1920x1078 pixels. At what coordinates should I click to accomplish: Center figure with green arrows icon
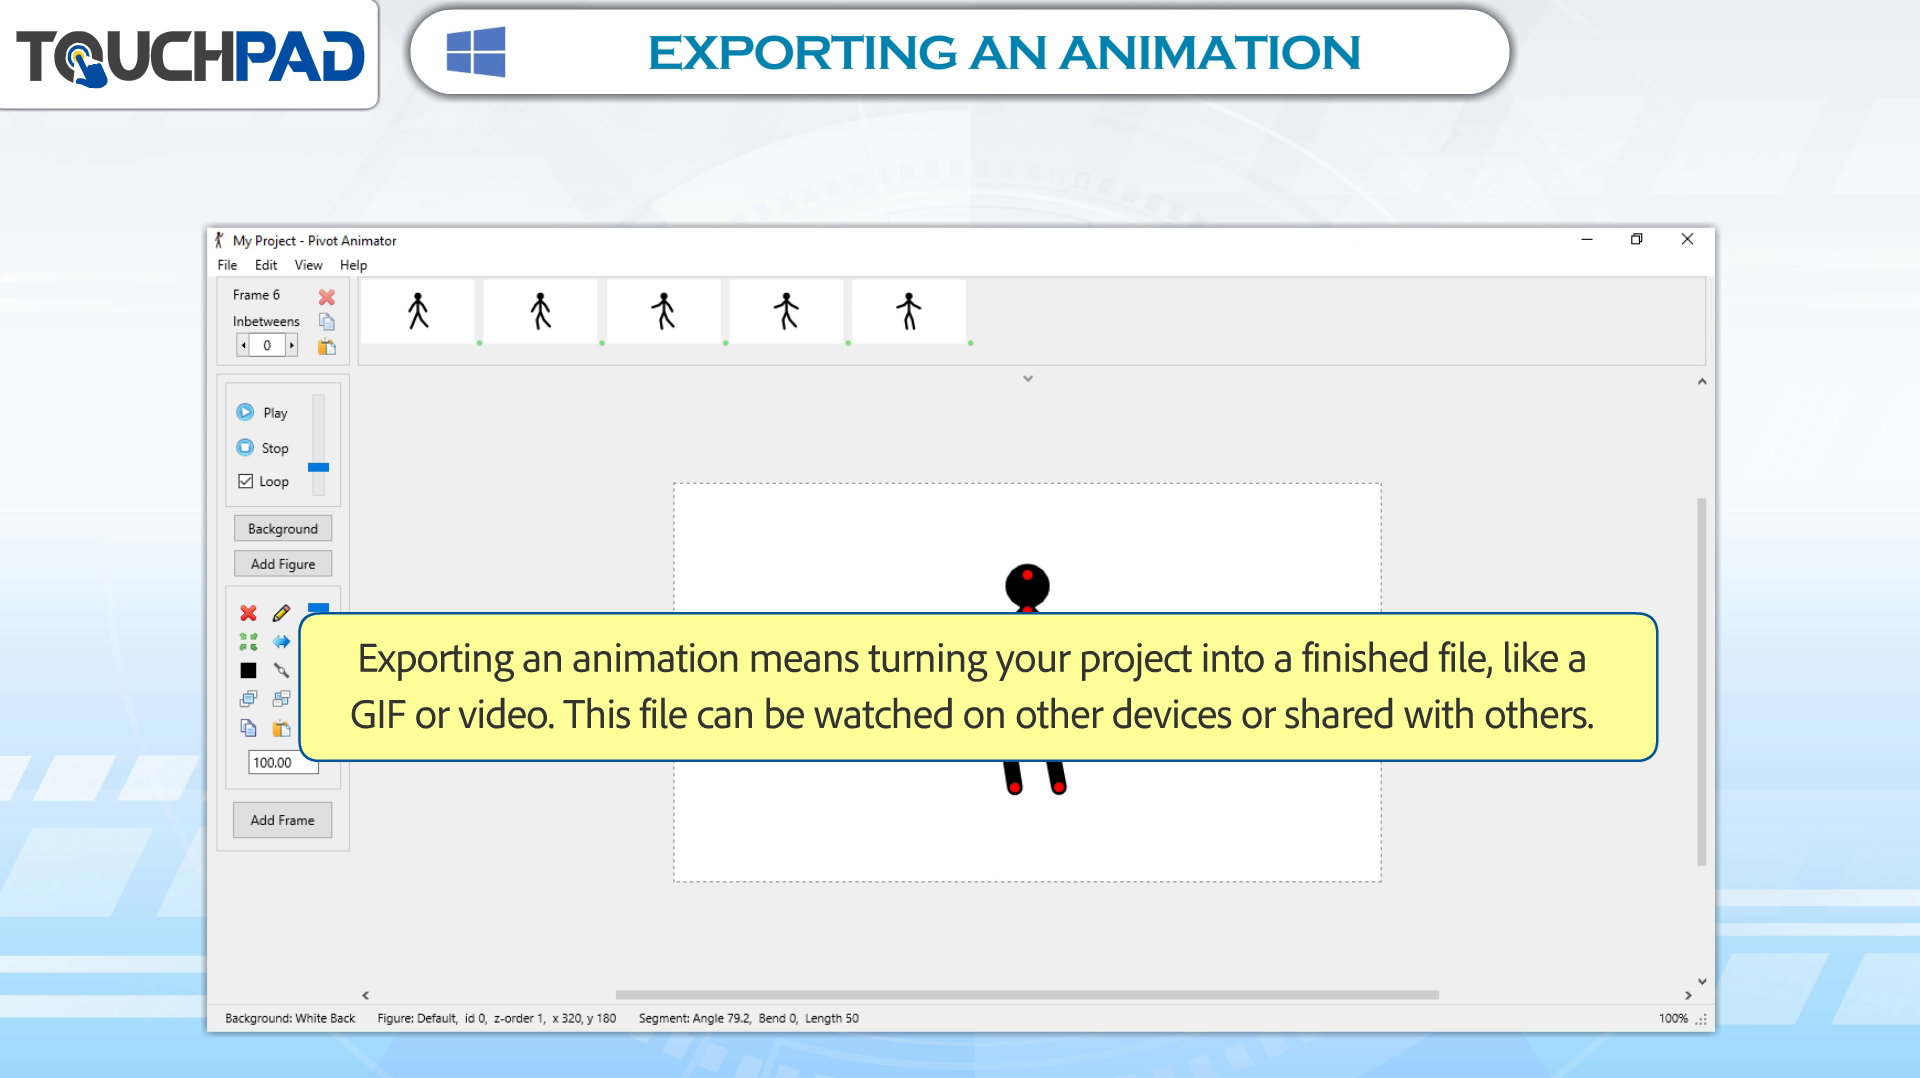[x=248, y=641]
